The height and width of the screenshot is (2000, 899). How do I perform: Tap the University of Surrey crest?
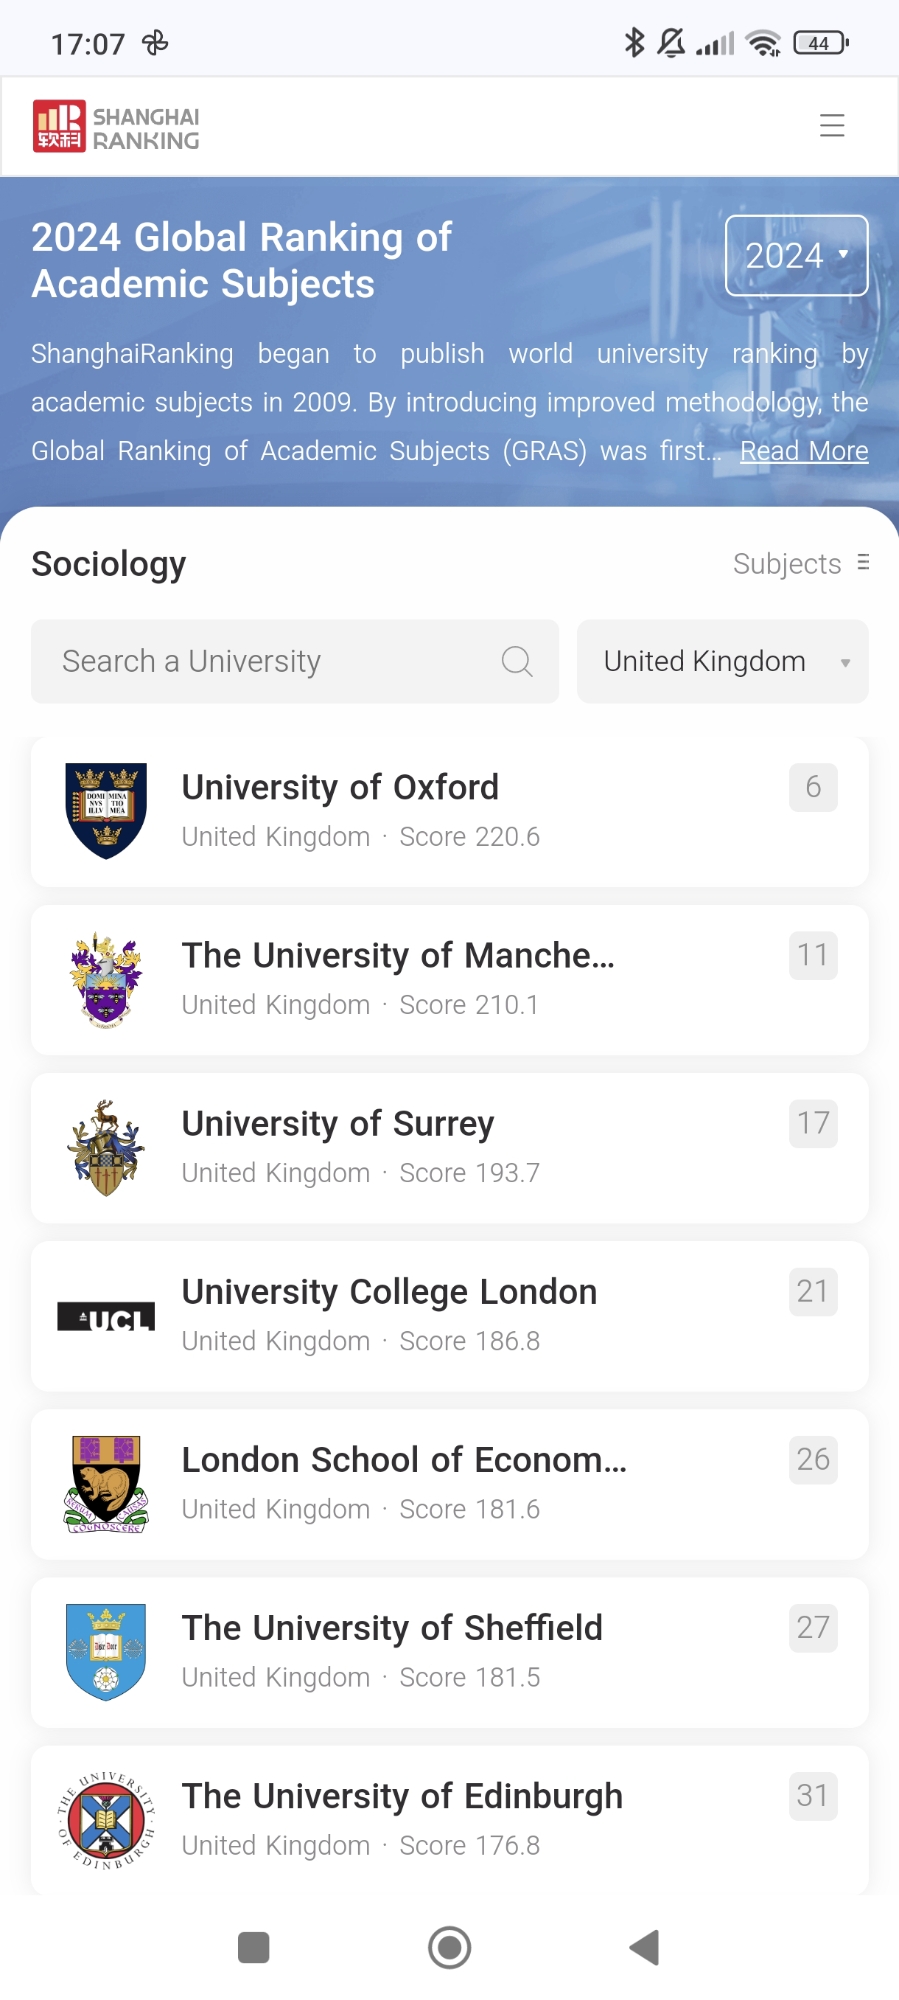click(x=106, y=1148)
